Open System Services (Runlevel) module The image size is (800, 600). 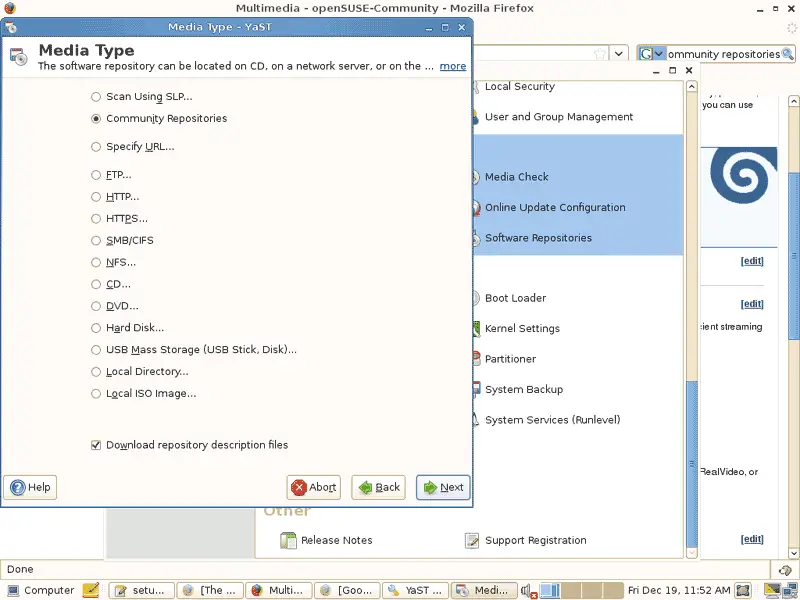click(x=553, y=420)
